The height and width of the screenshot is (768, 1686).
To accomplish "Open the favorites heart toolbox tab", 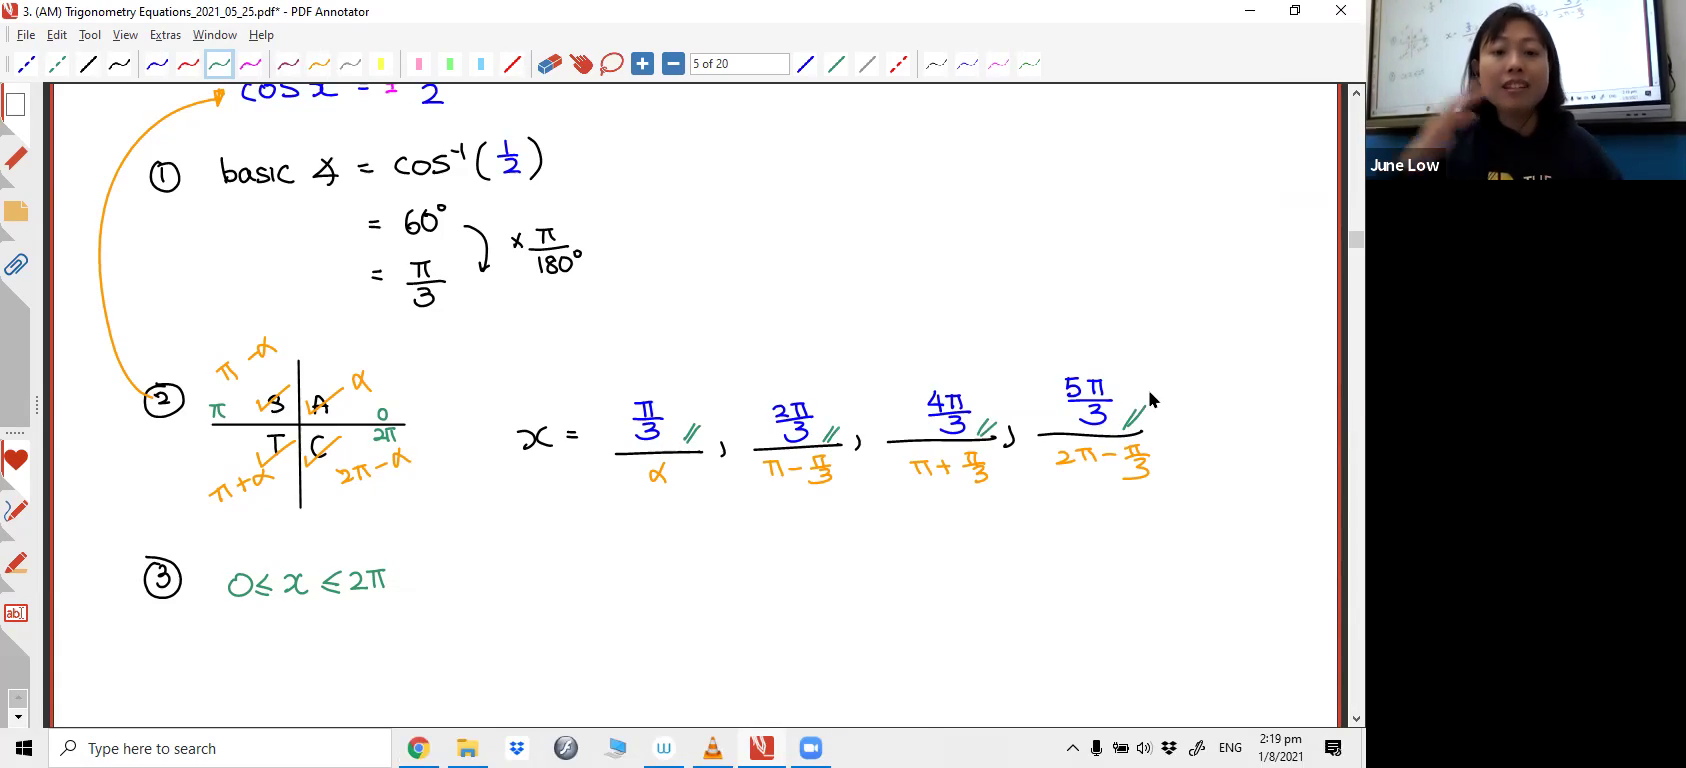I will click(x=15, y=461).
